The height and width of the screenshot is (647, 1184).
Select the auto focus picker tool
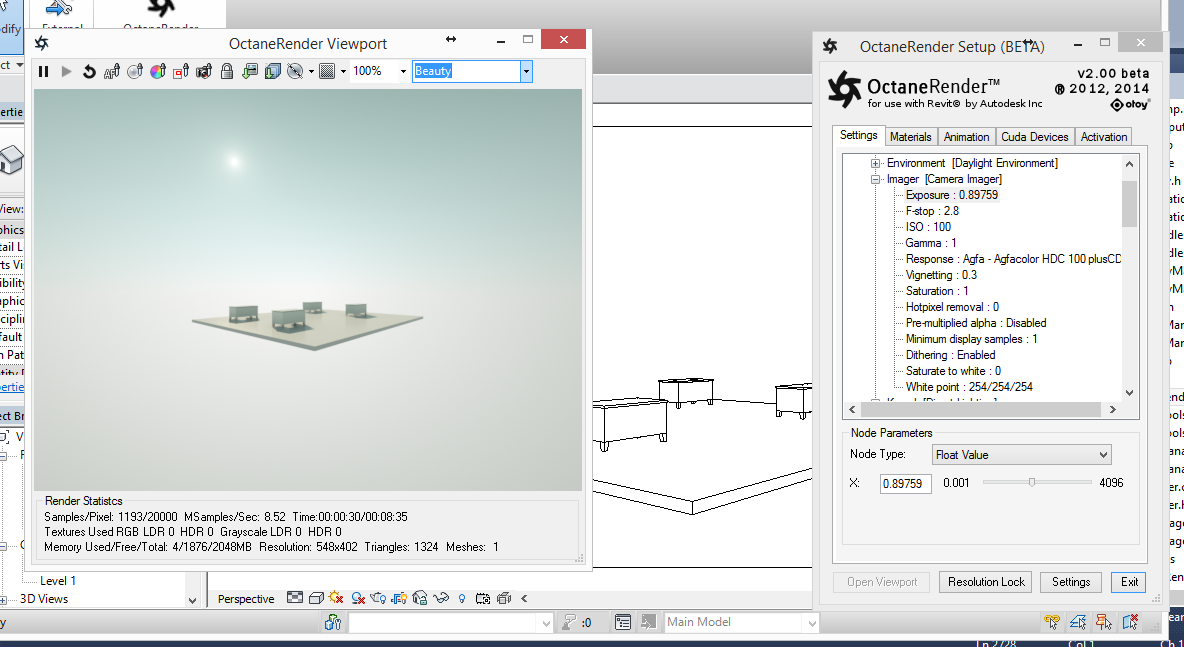click(112, 71)
